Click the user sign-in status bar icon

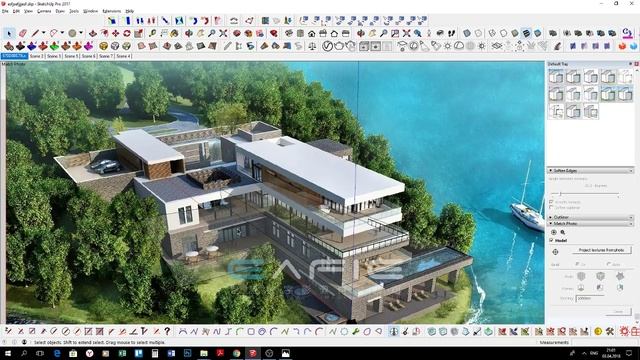tap(24, 342)
